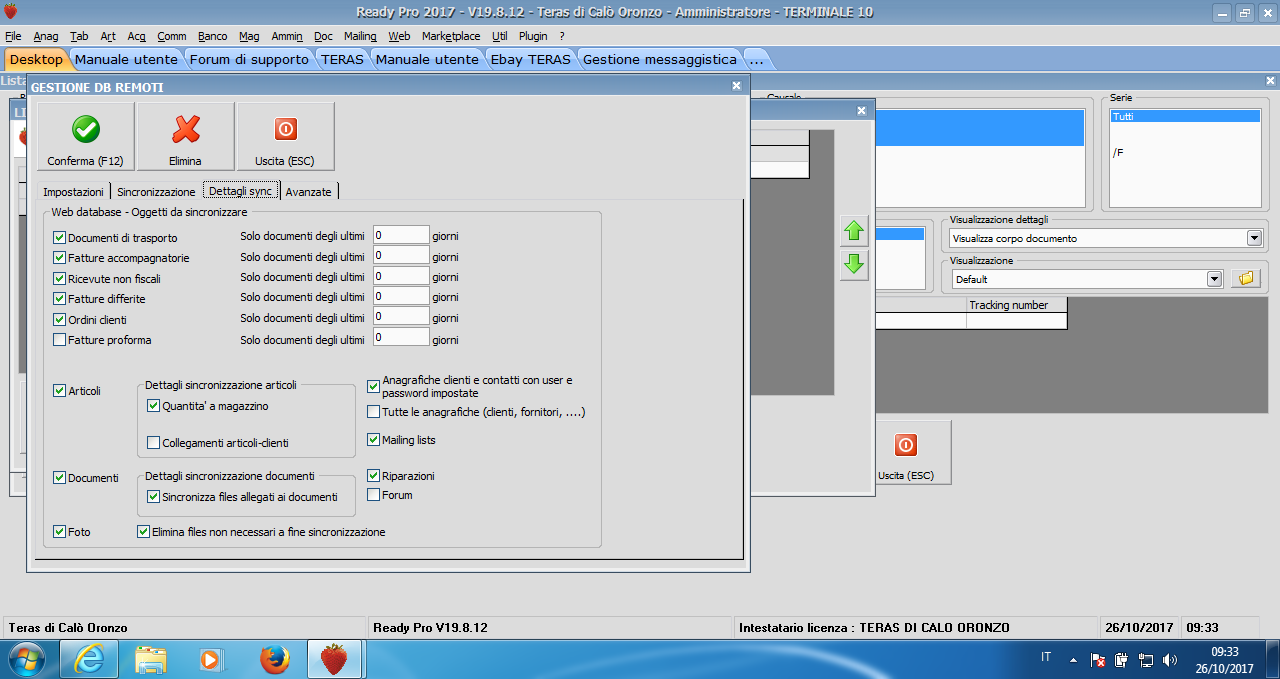
Task: Switch to Forum di supporto tab
Action: point(249,59)
